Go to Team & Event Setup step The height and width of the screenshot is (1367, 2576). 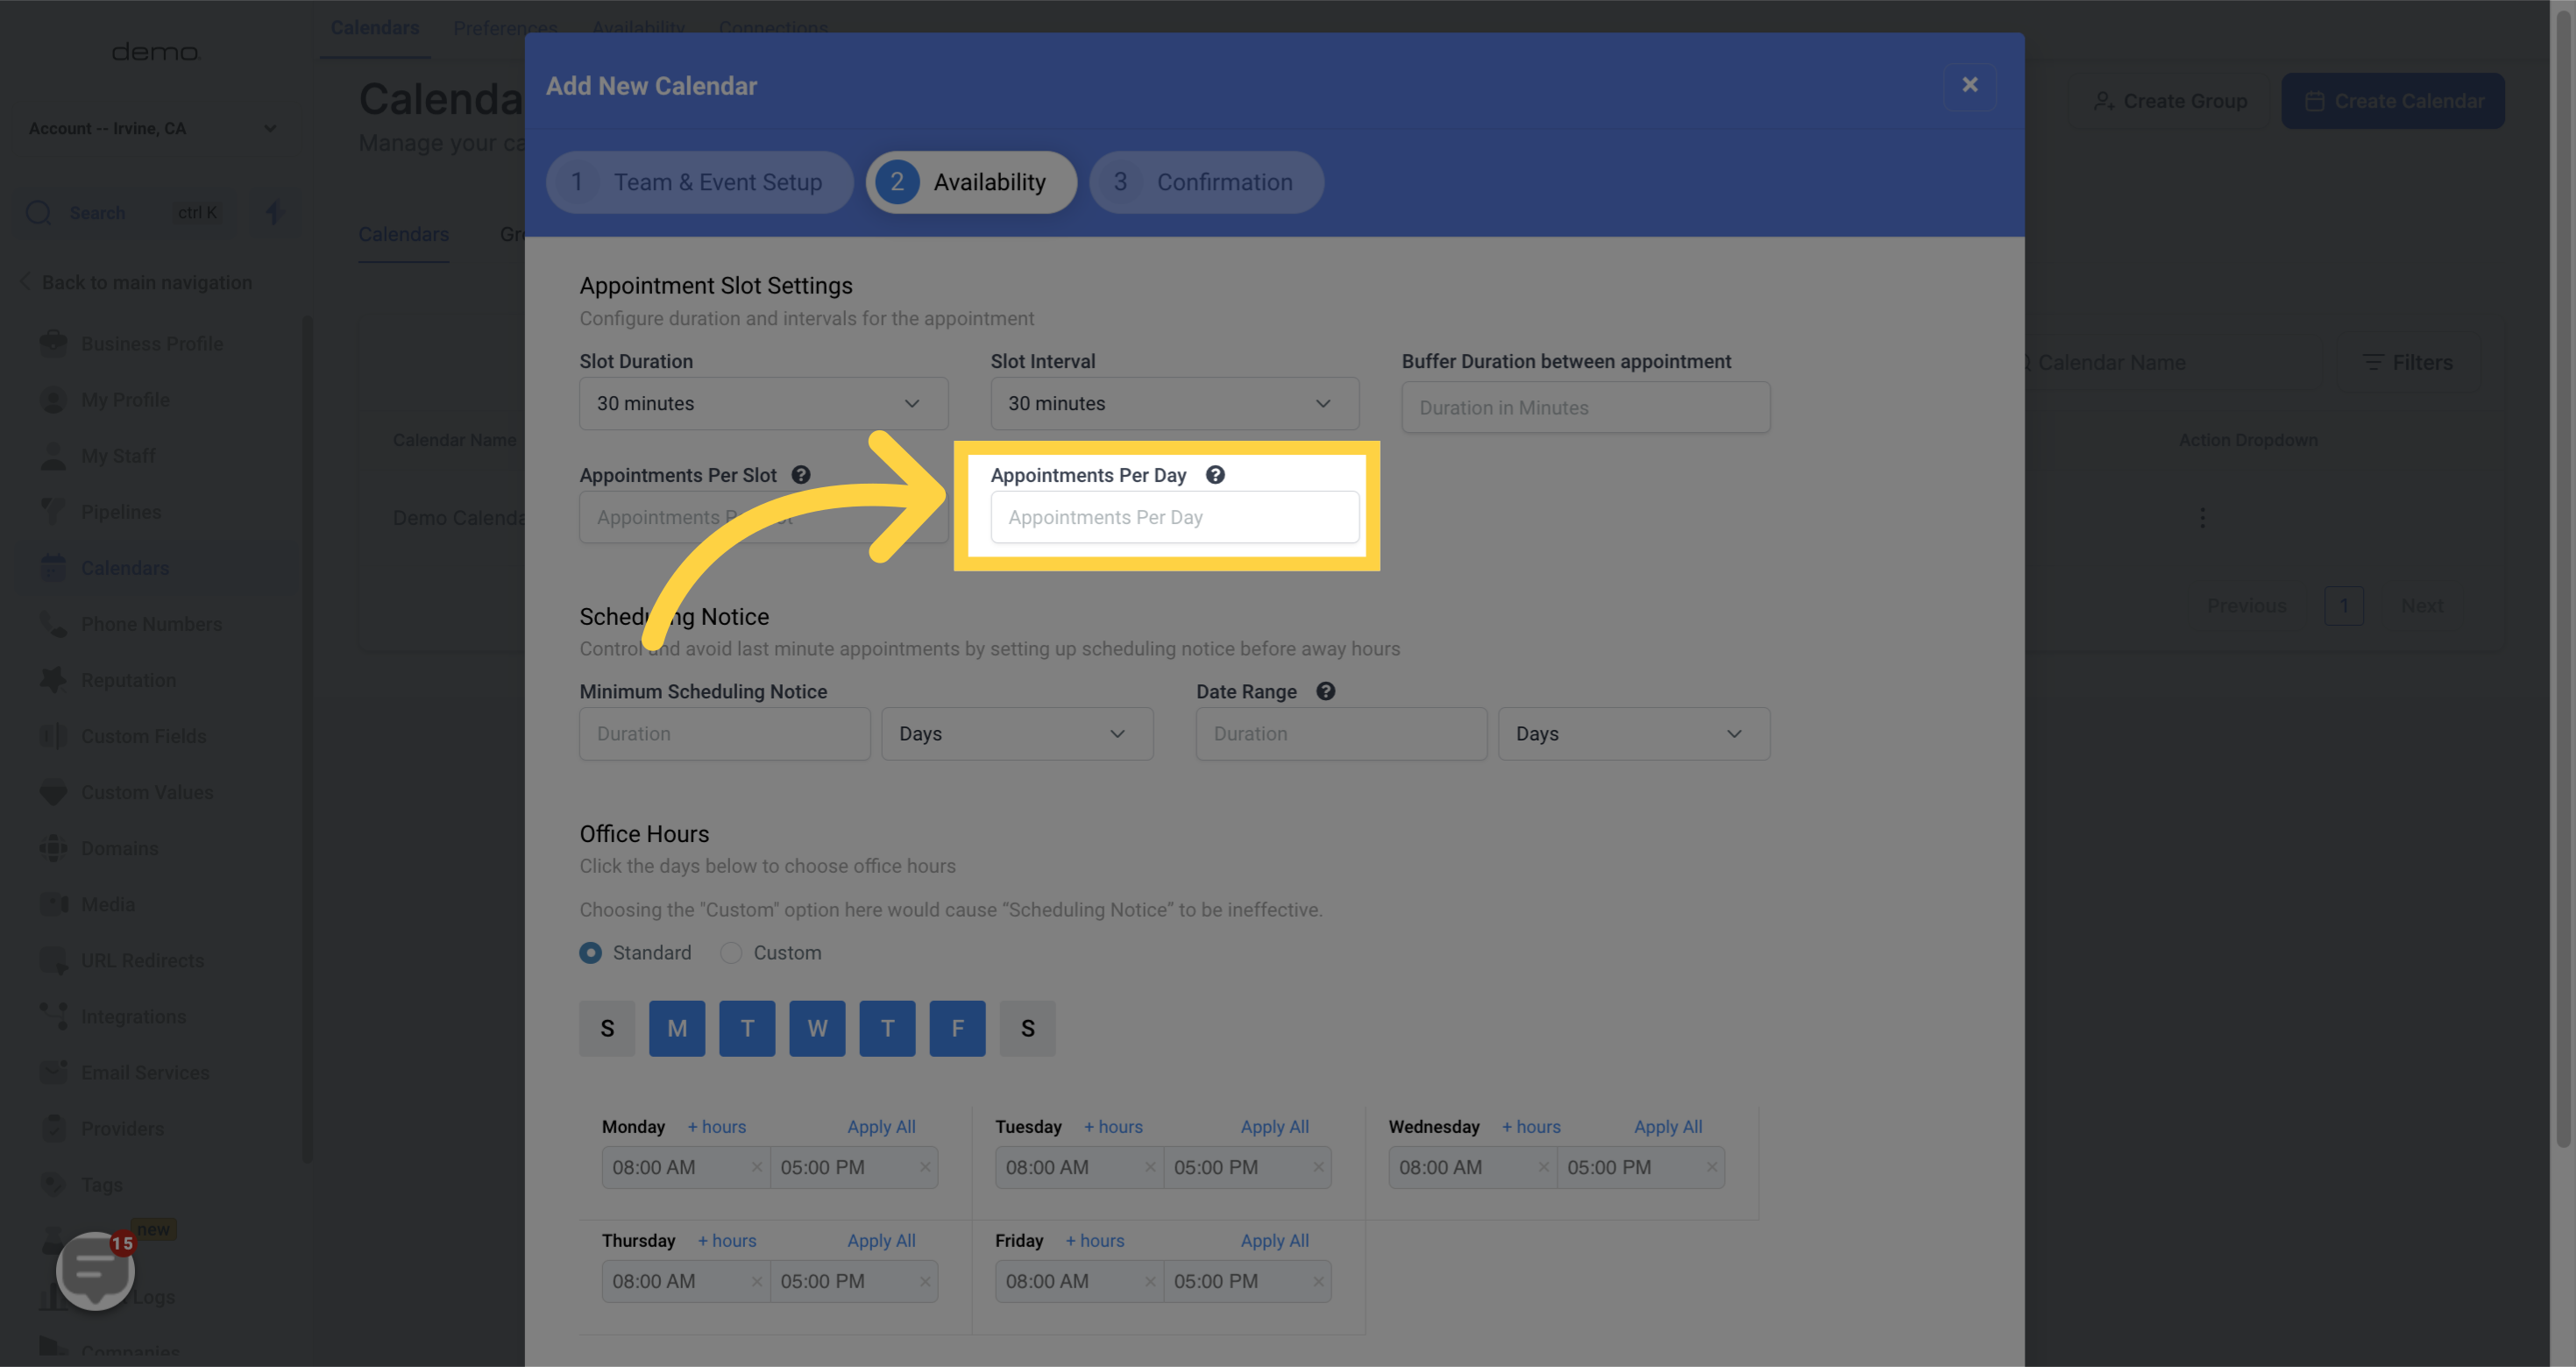pos(699,182)
